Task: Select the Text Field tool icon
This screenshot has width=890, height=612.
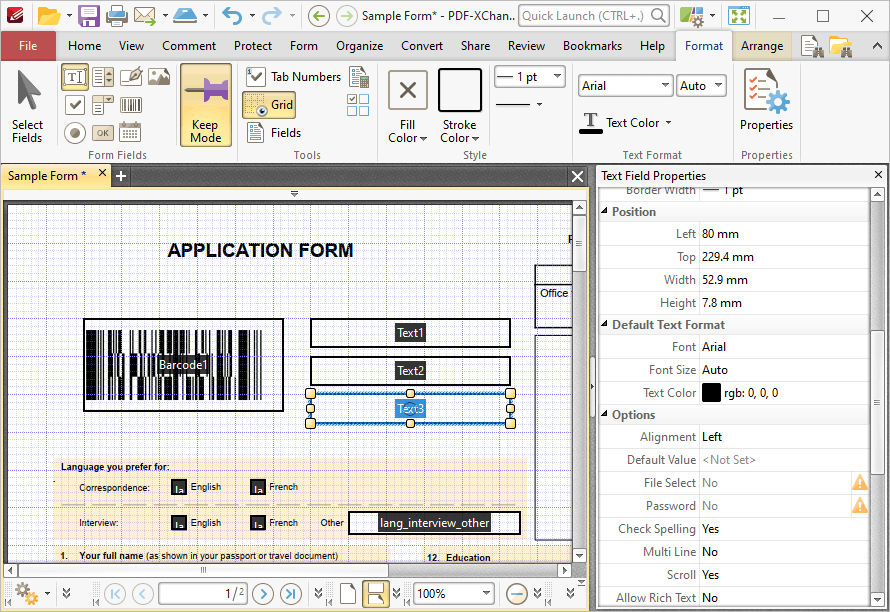Action: [x=75, y=77]
